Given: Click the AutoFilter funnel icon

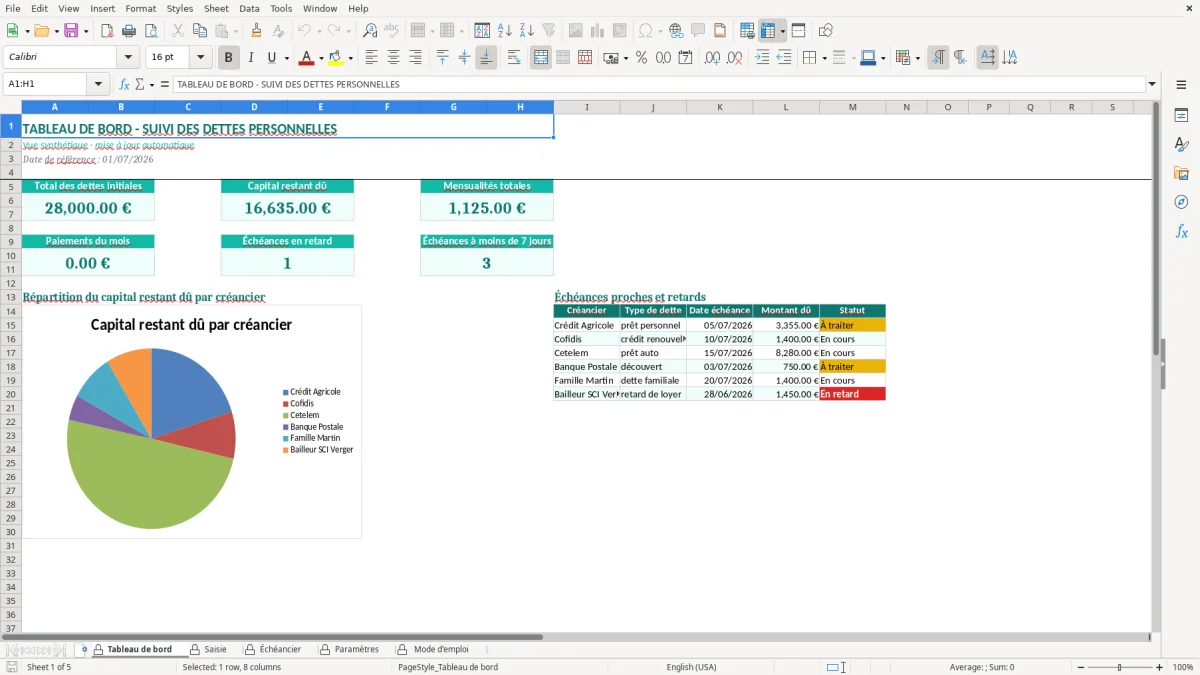Looking at the screenshot, I should click(549, 31).
